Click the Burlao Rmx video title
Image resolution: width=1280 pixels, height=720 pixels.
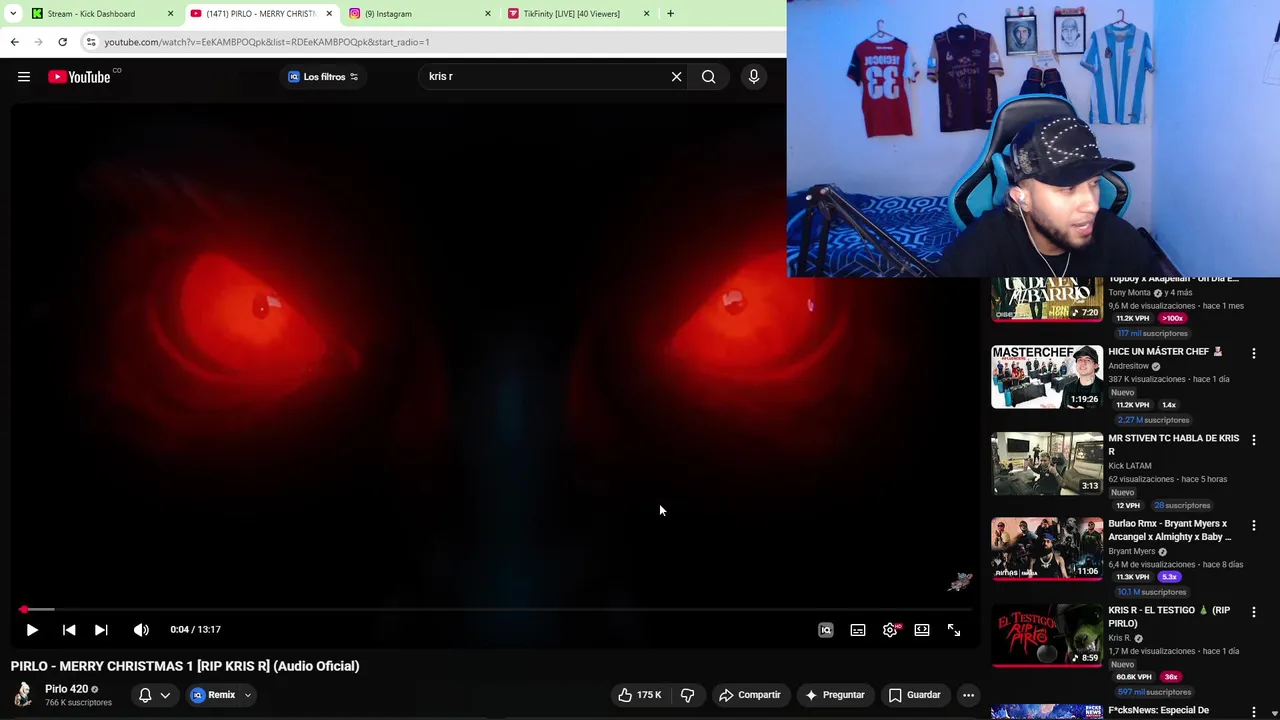[1169, 530]
